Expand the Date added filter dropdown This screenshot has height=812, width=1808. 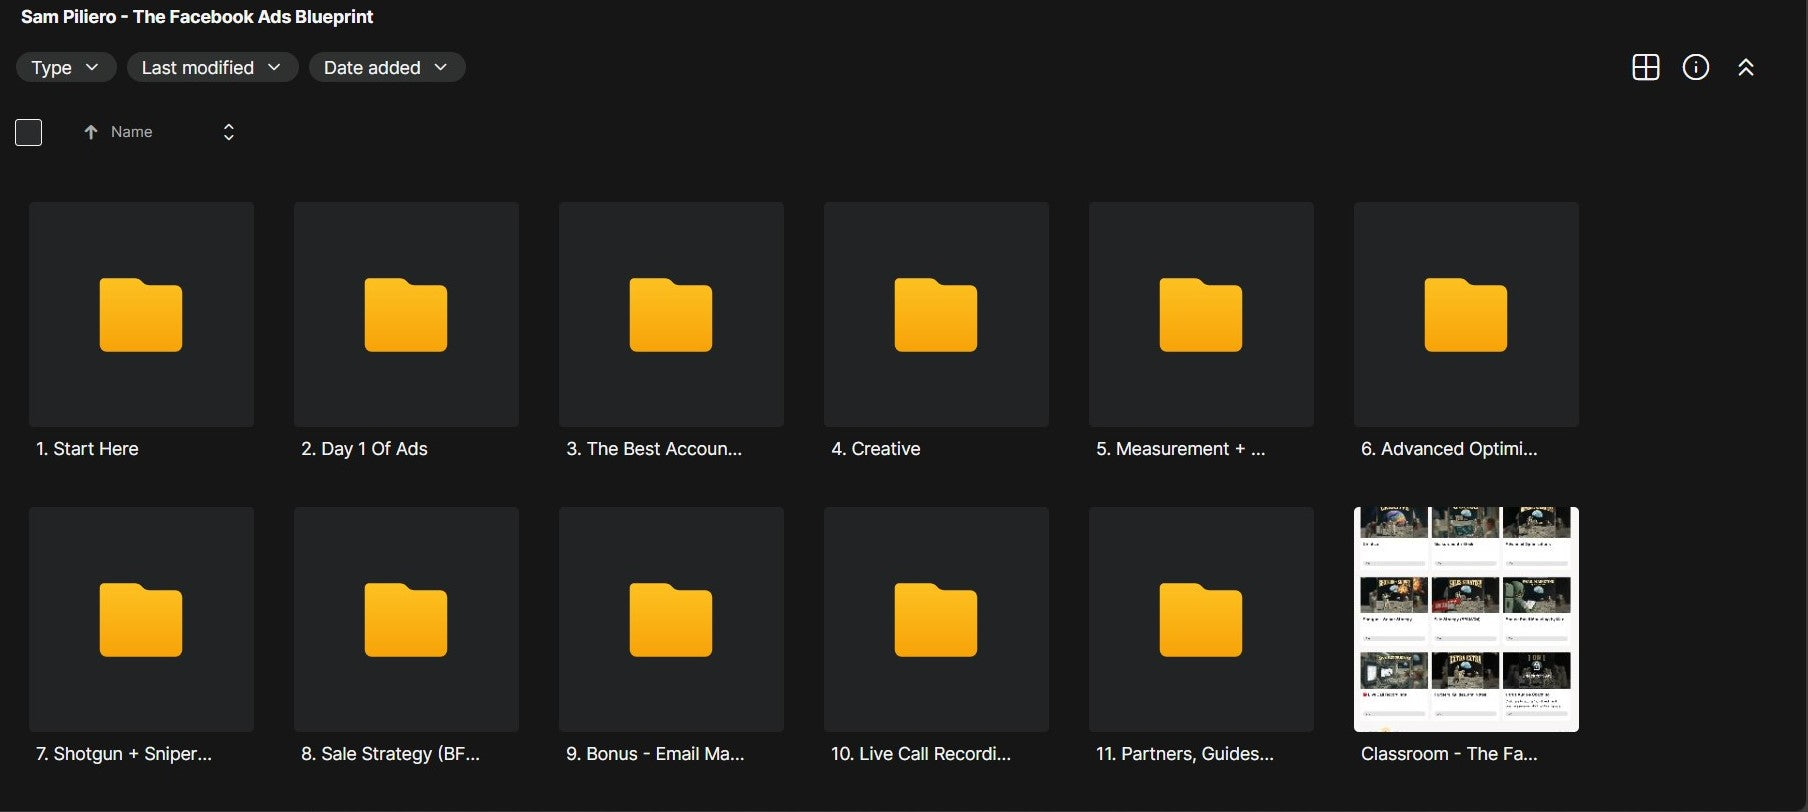click(x=387, y=67)
